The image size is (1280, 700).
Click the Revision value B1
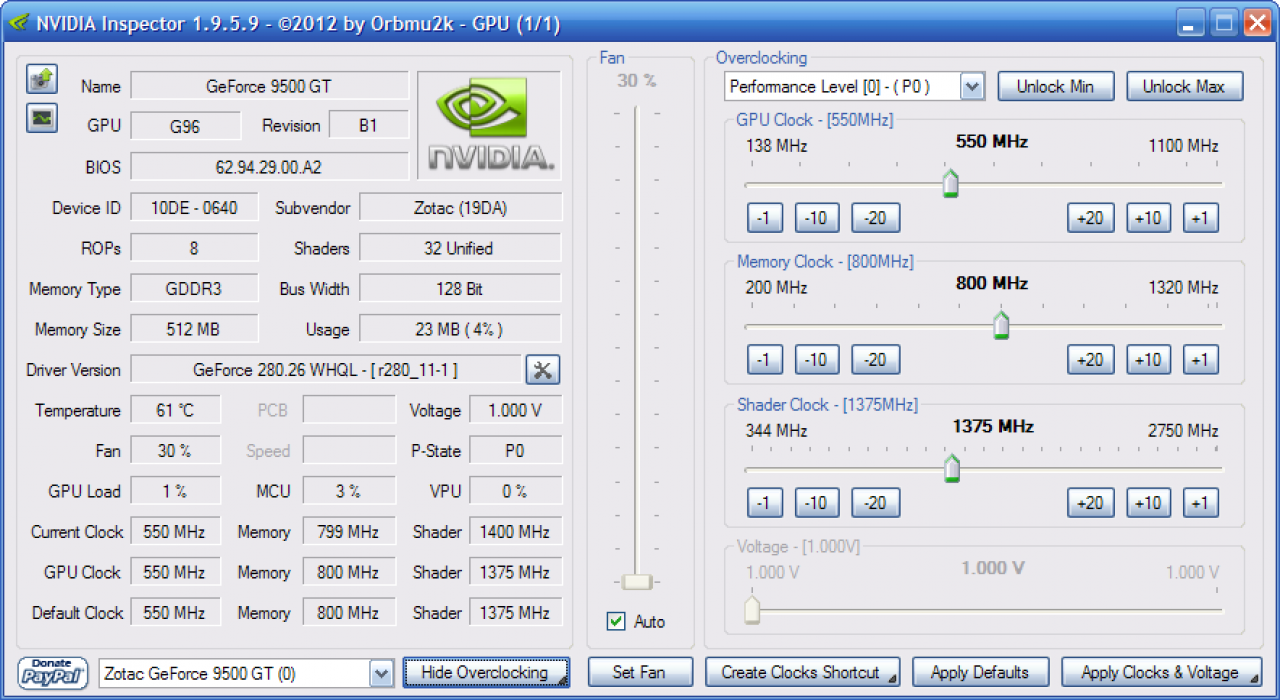coord(368,126)
